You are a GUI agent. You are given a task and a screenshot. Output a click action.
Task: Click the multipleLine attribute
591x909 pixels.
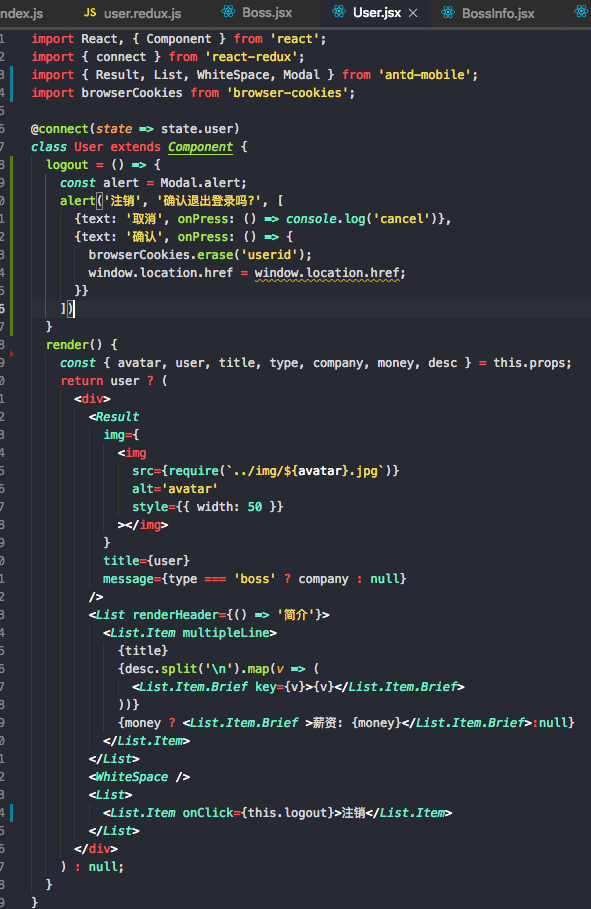pyautogui.click(x=226, y=632)
